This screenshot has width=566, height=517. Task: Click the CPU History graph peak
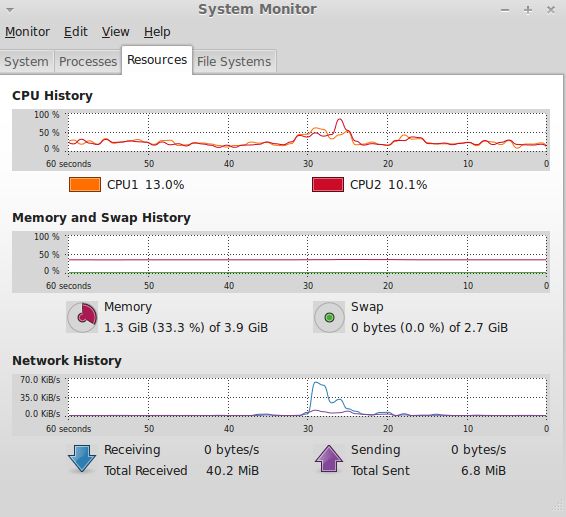point(340,120)
